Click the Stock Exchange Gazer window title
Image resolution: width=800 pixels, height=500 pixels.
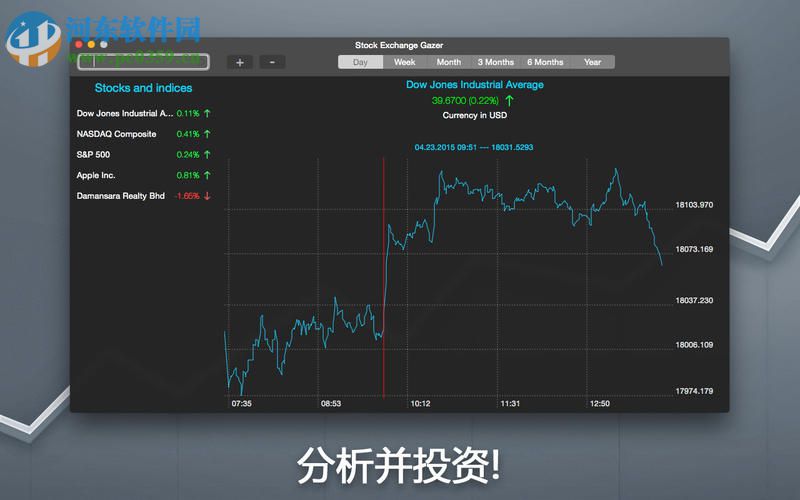[399, 45]
